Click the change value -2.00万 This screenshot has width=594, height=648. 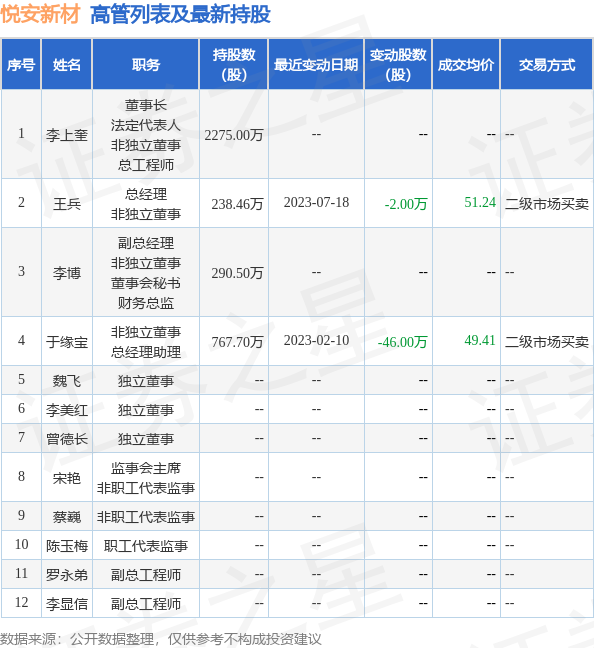click(406, 204)
